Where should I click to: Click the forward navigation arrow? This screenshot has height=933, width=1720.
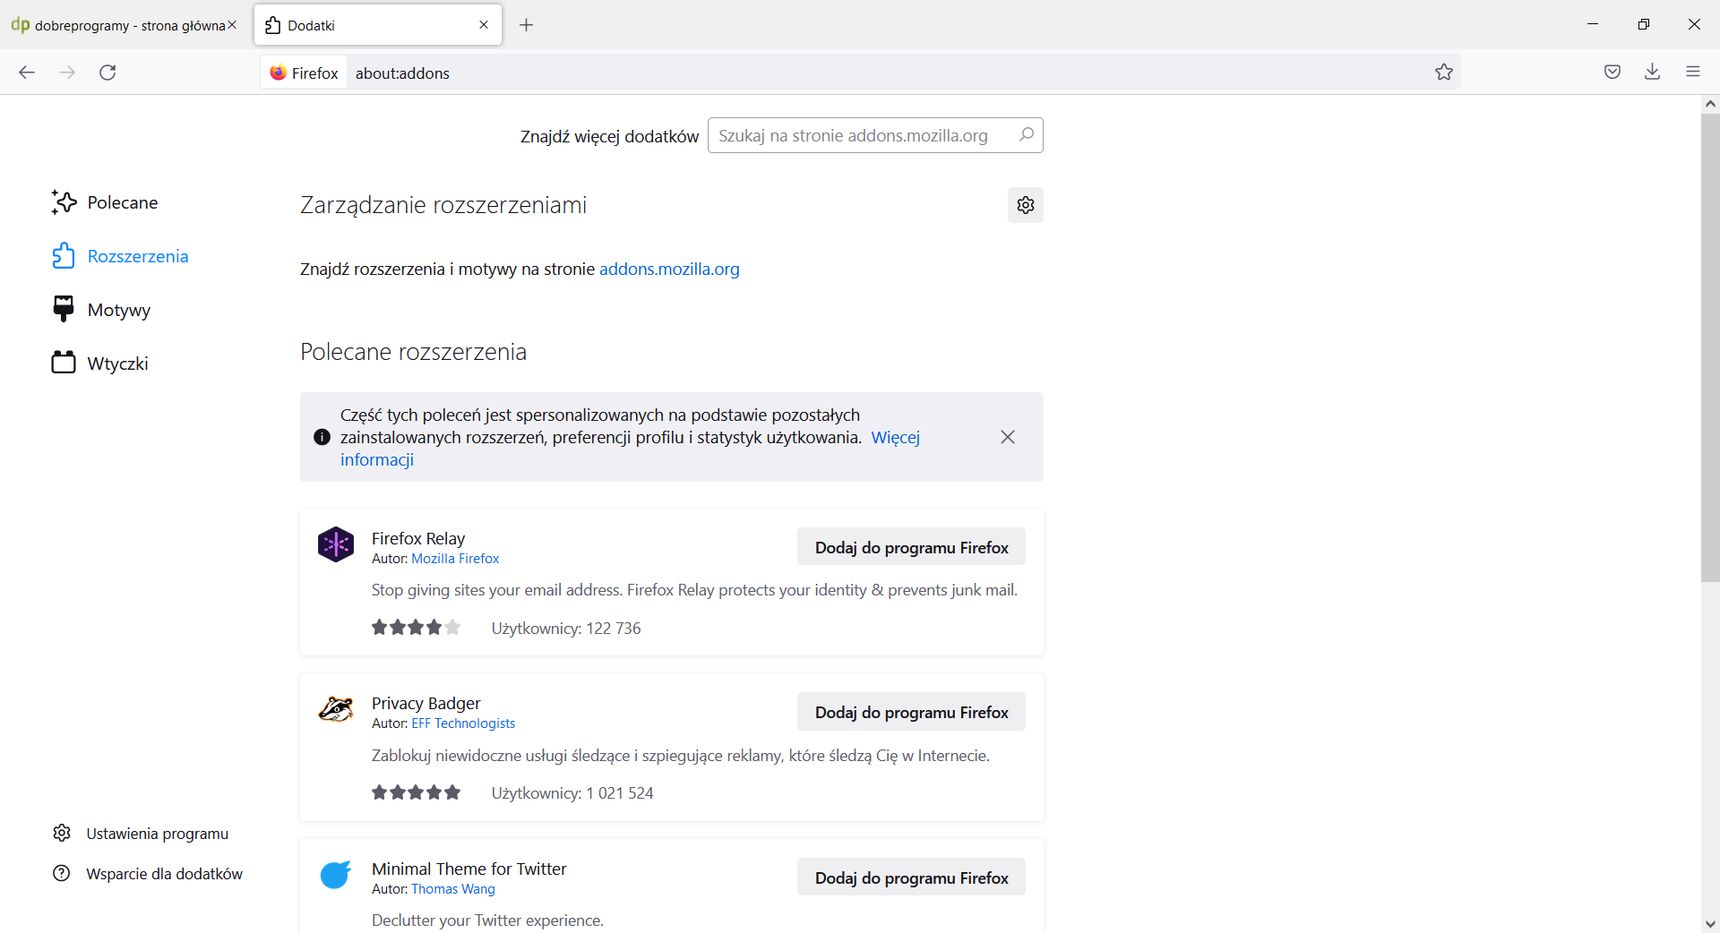67,72
